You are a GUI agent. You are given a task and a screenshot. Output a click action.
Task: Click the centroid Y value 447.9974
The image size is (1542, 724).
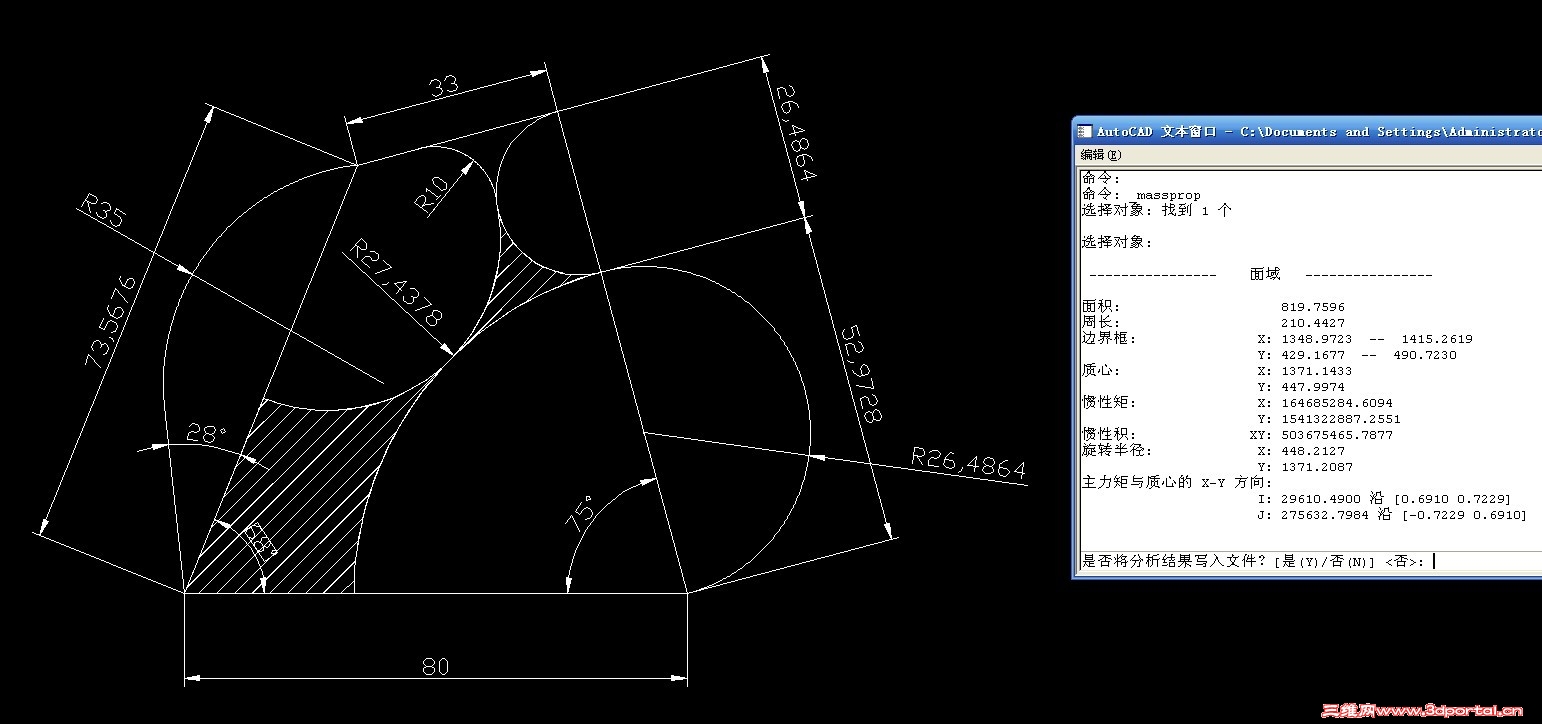pyautogui.click(x=1313, y=387)
